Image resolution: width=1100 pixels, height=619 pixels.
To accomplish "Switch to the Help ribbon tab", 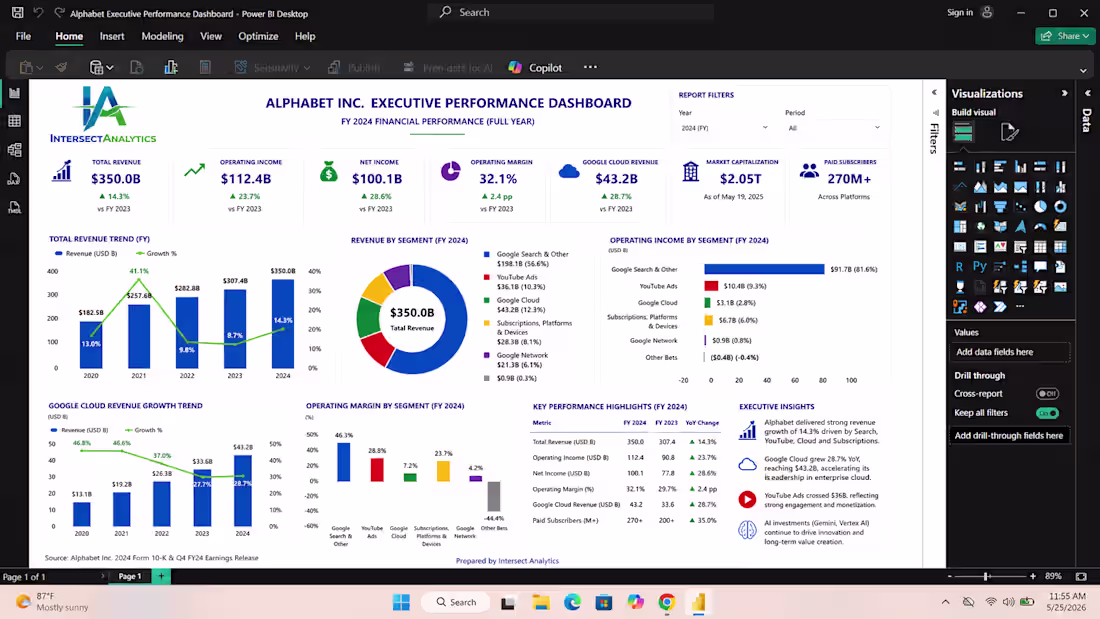I will click(x=304, y=36).
